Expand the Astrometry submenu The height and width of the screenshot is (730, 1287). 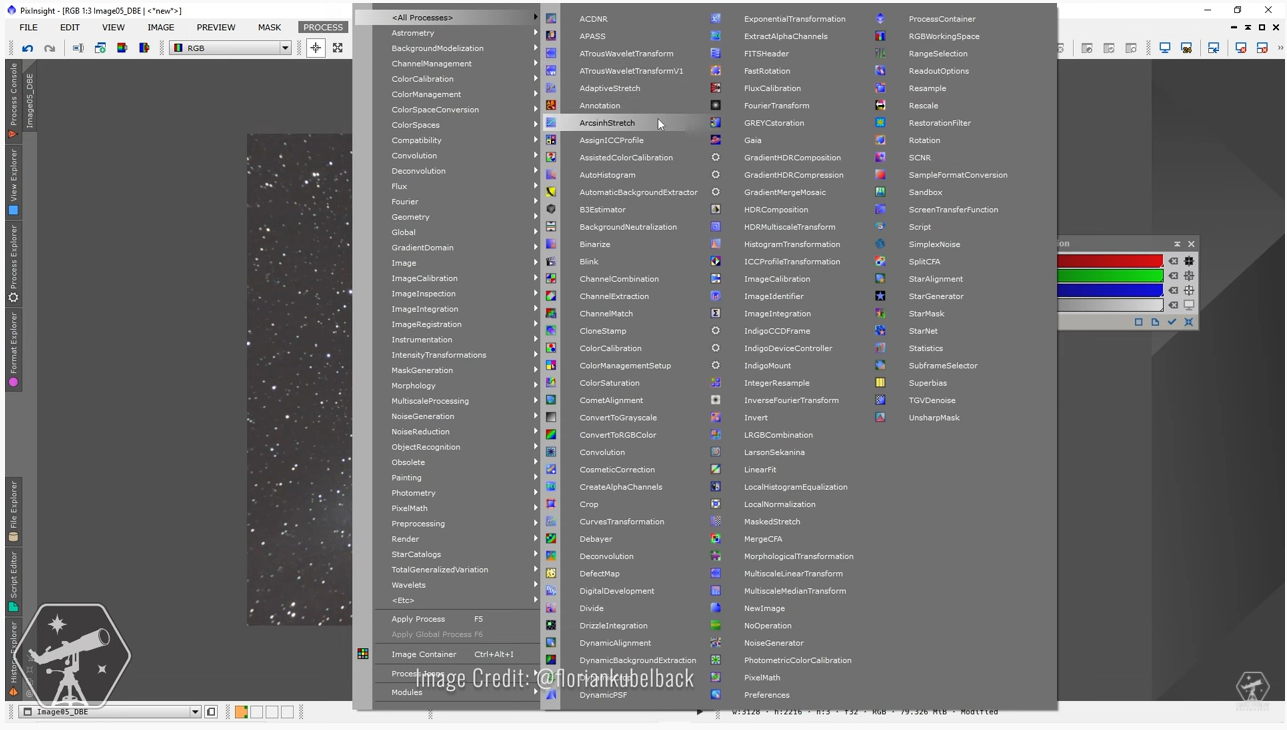coord(457,33)
